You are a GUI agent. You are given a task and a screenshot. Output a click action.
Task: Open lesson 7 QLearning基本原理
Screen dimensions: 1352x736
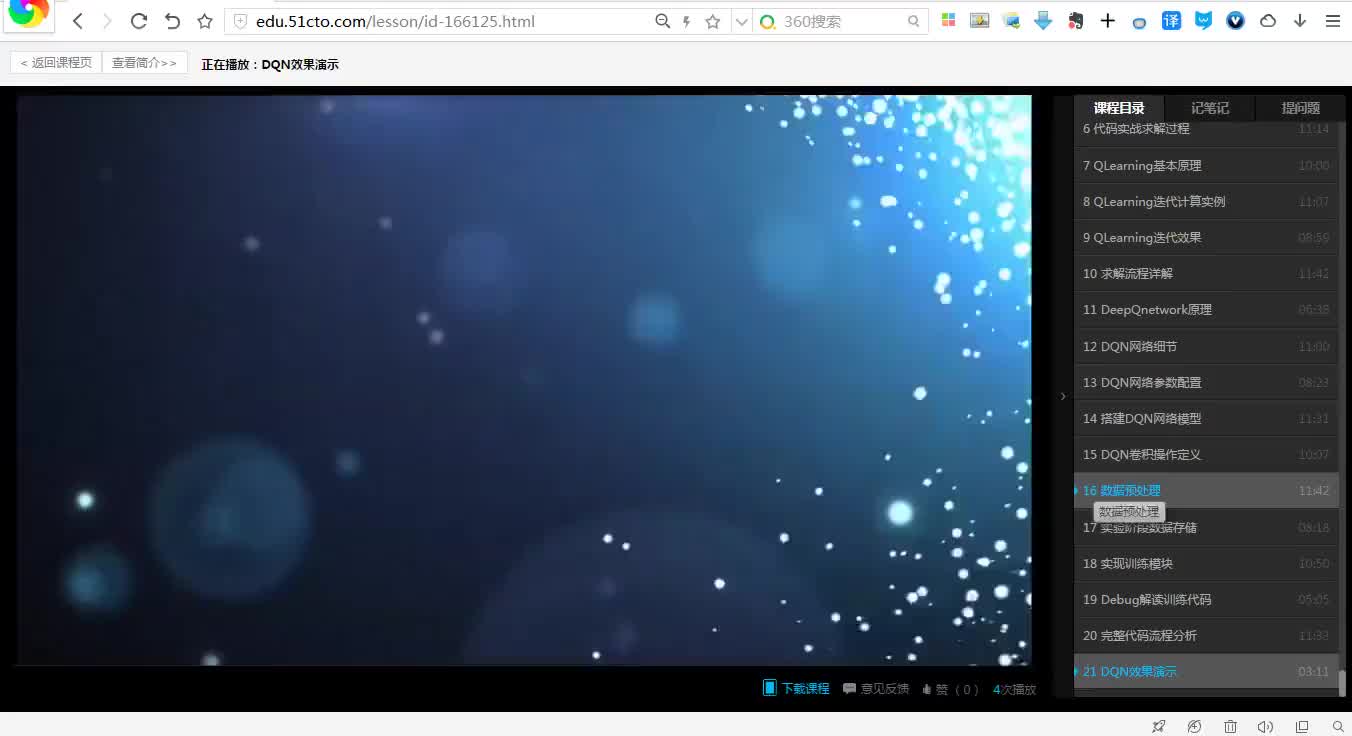(x=1206, y=165)
